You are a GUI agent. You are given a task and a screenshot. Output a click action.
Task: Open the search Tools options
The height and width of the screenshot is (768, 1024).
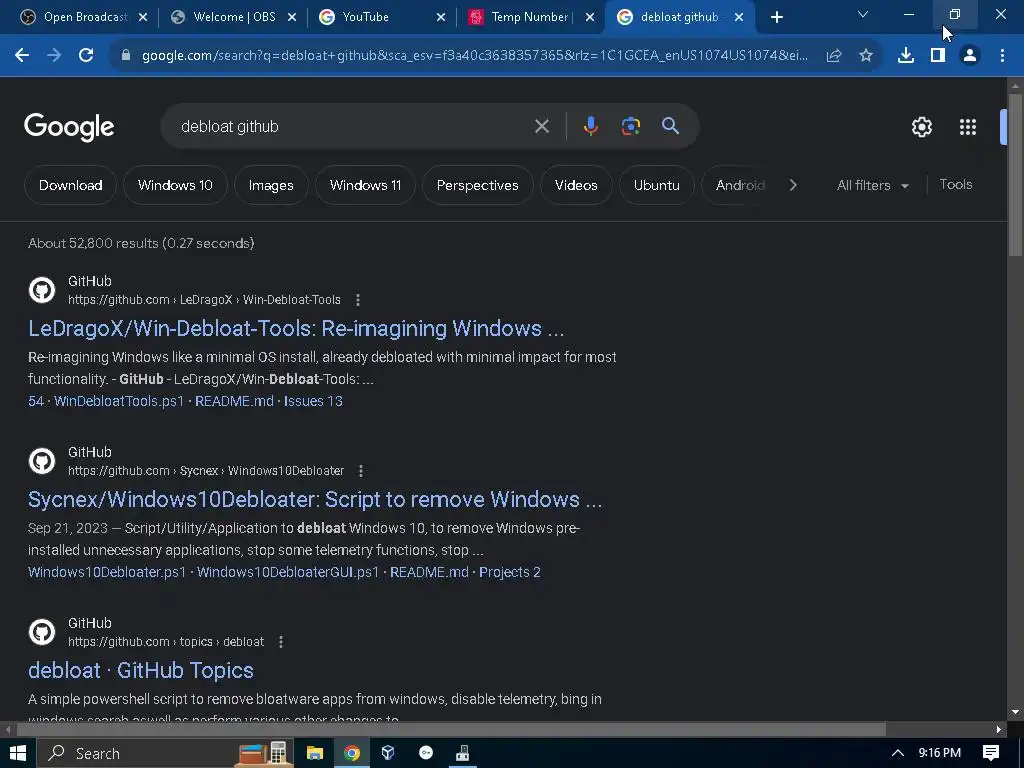click(955, 185)
